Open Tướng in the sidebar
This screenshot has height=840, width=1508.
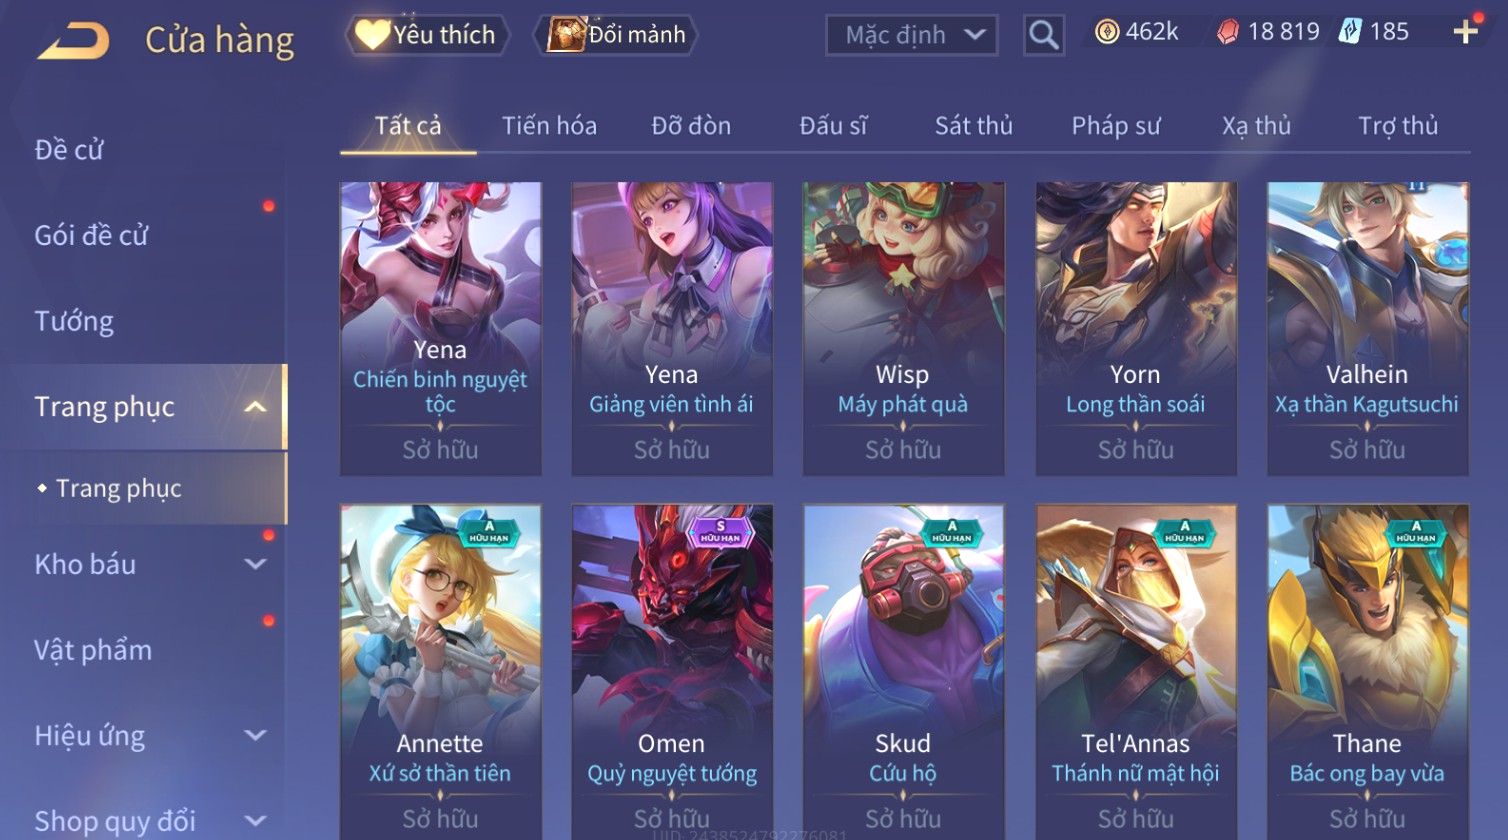74,321
